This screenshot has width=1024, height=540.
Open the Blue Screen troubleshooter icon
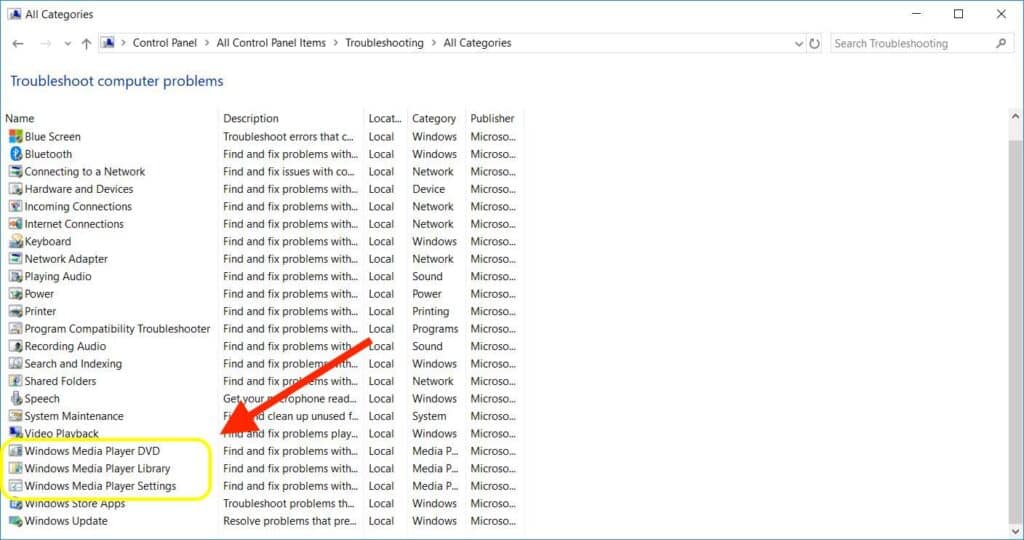(15, 136)
